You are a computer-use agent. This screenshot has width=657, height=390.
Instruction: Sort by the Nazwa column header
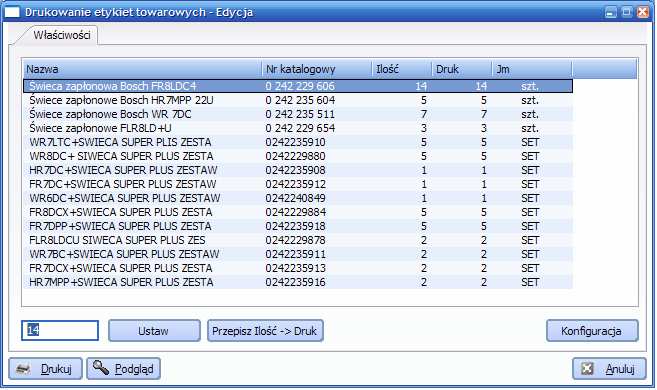click(x=142, y=69)
